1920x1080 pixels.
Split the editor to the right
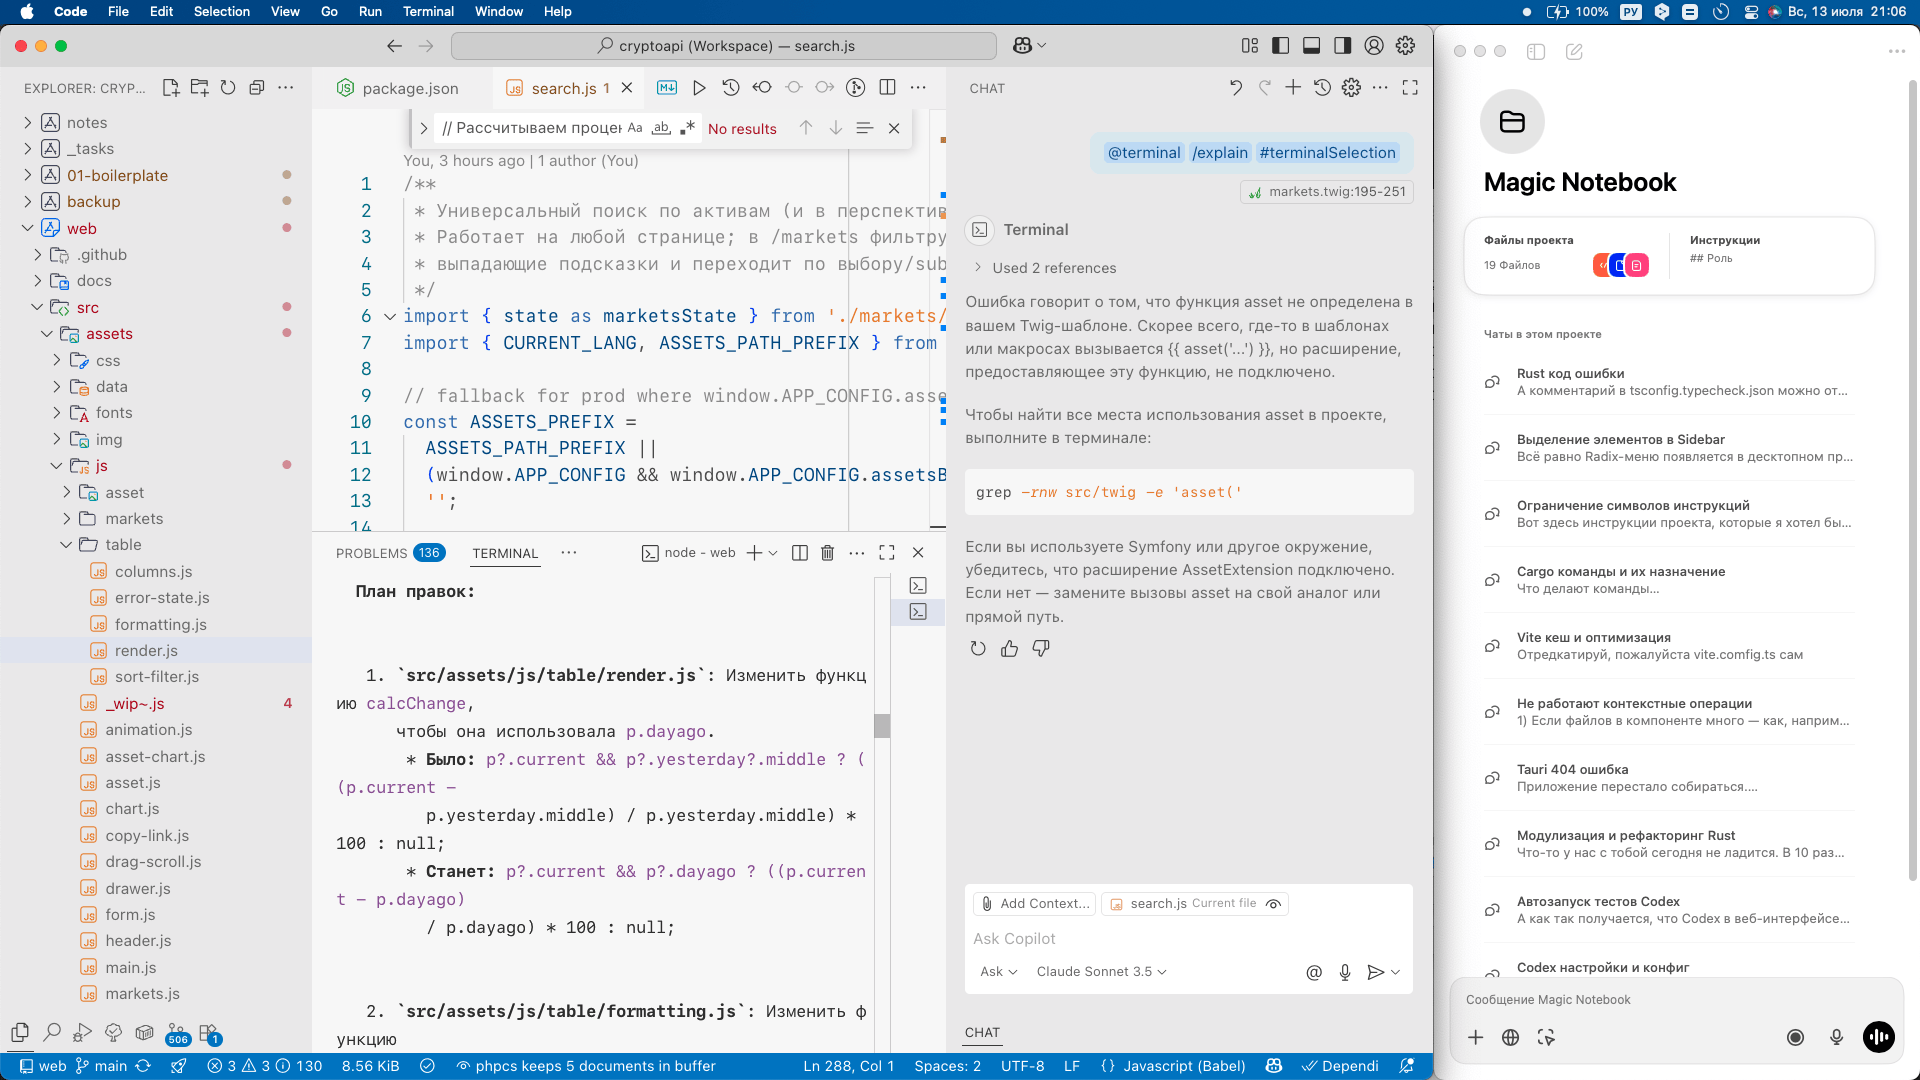click(x=887, y=88)
